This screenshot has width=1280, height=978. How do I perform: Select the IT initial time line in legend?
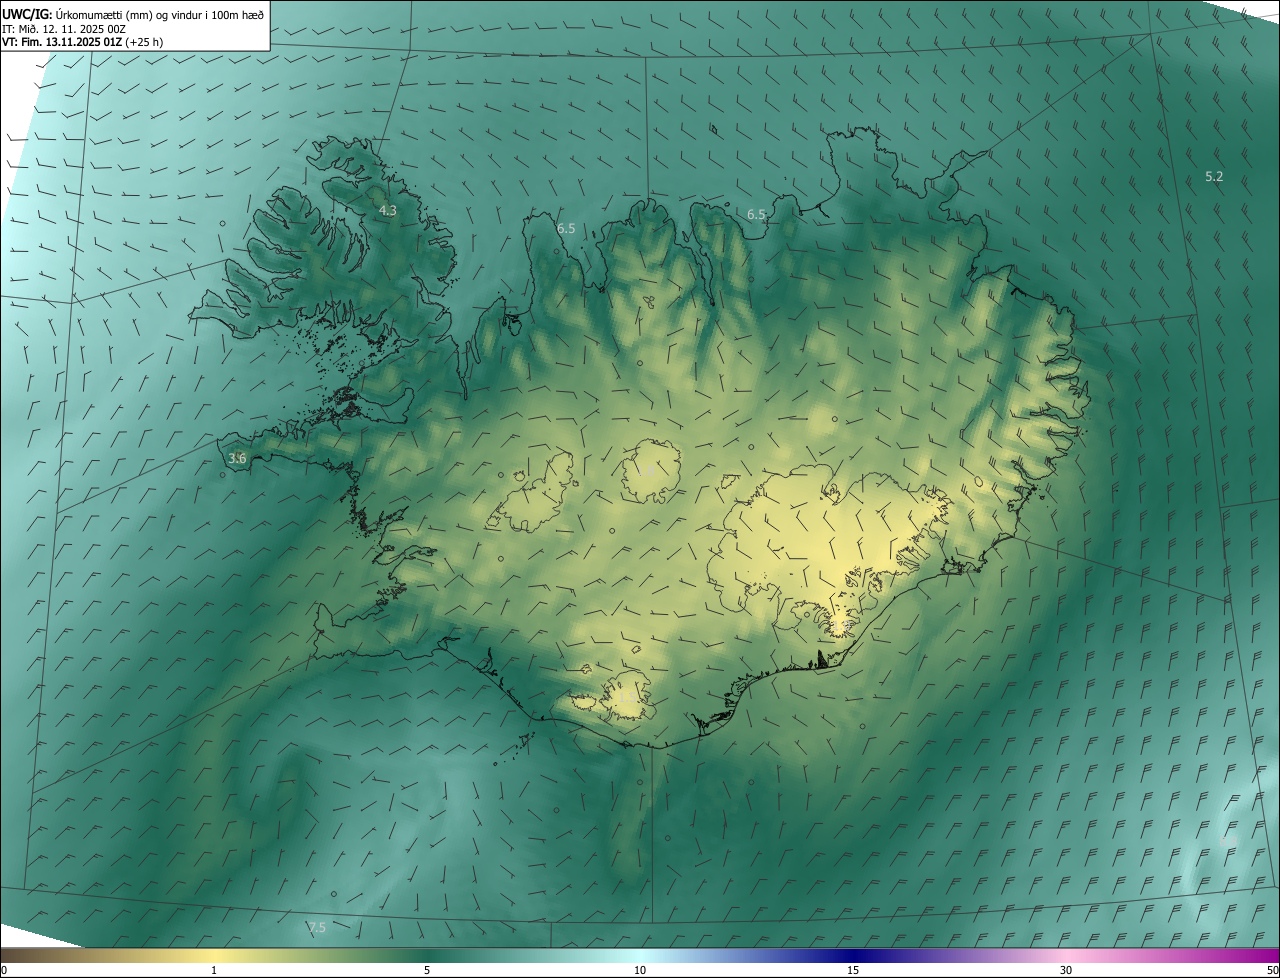[63, 28]
